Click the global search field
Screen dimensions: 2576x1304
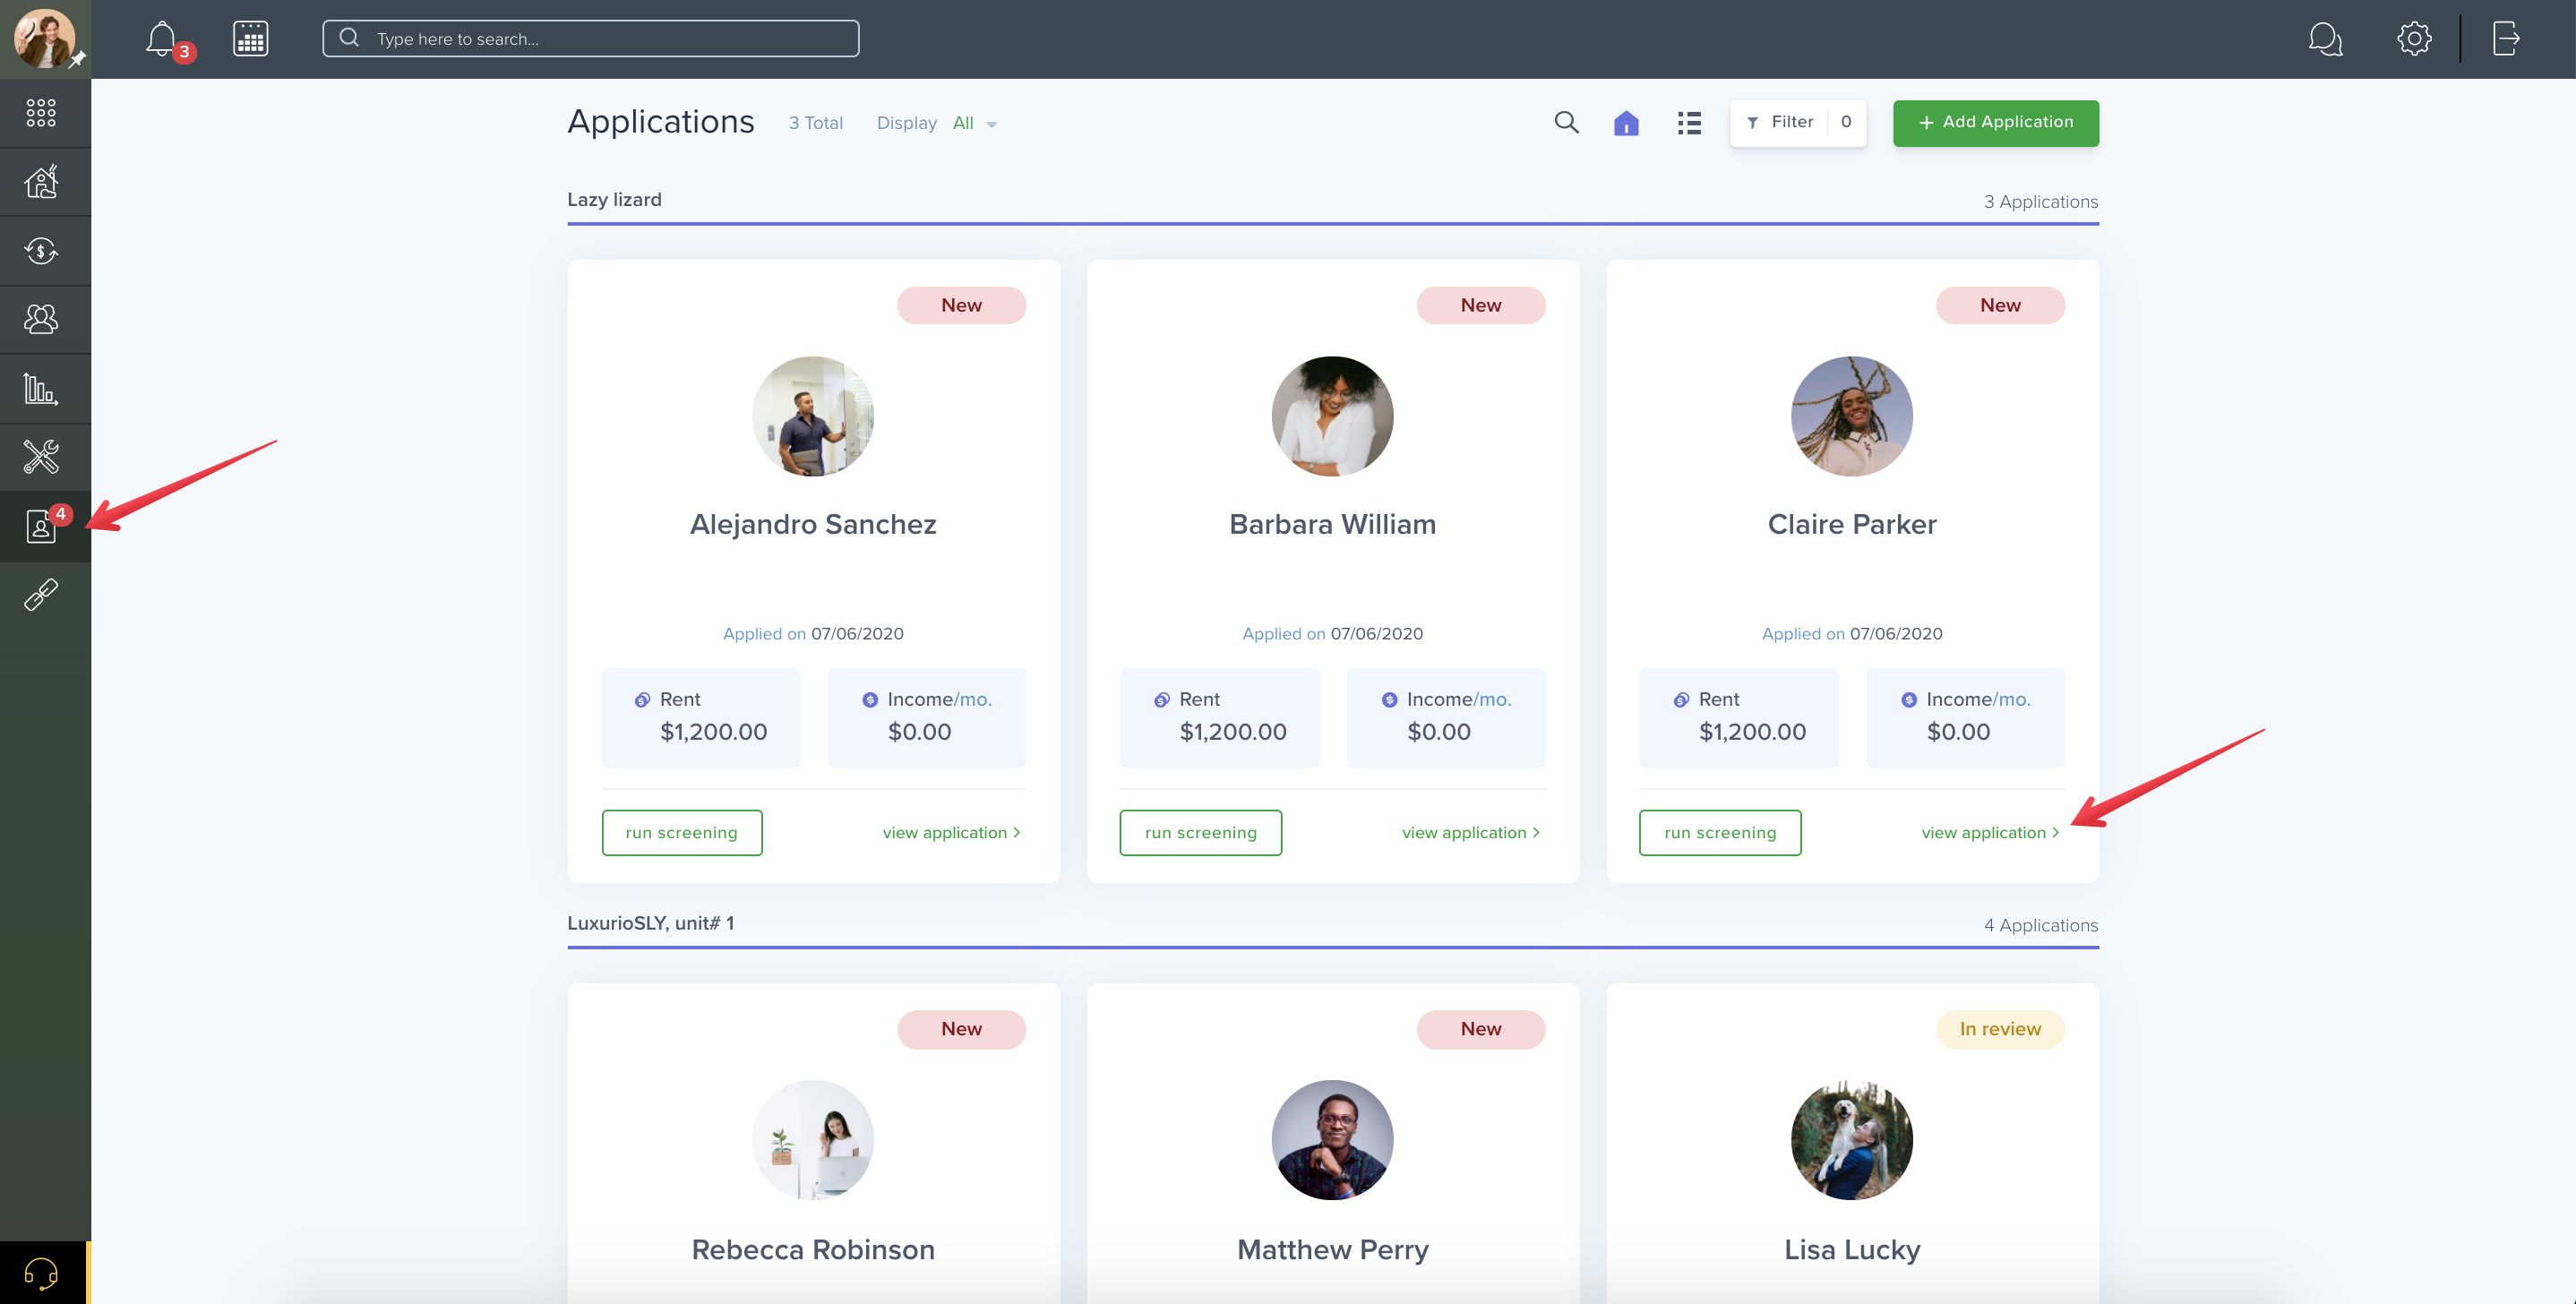click(590, 39)
